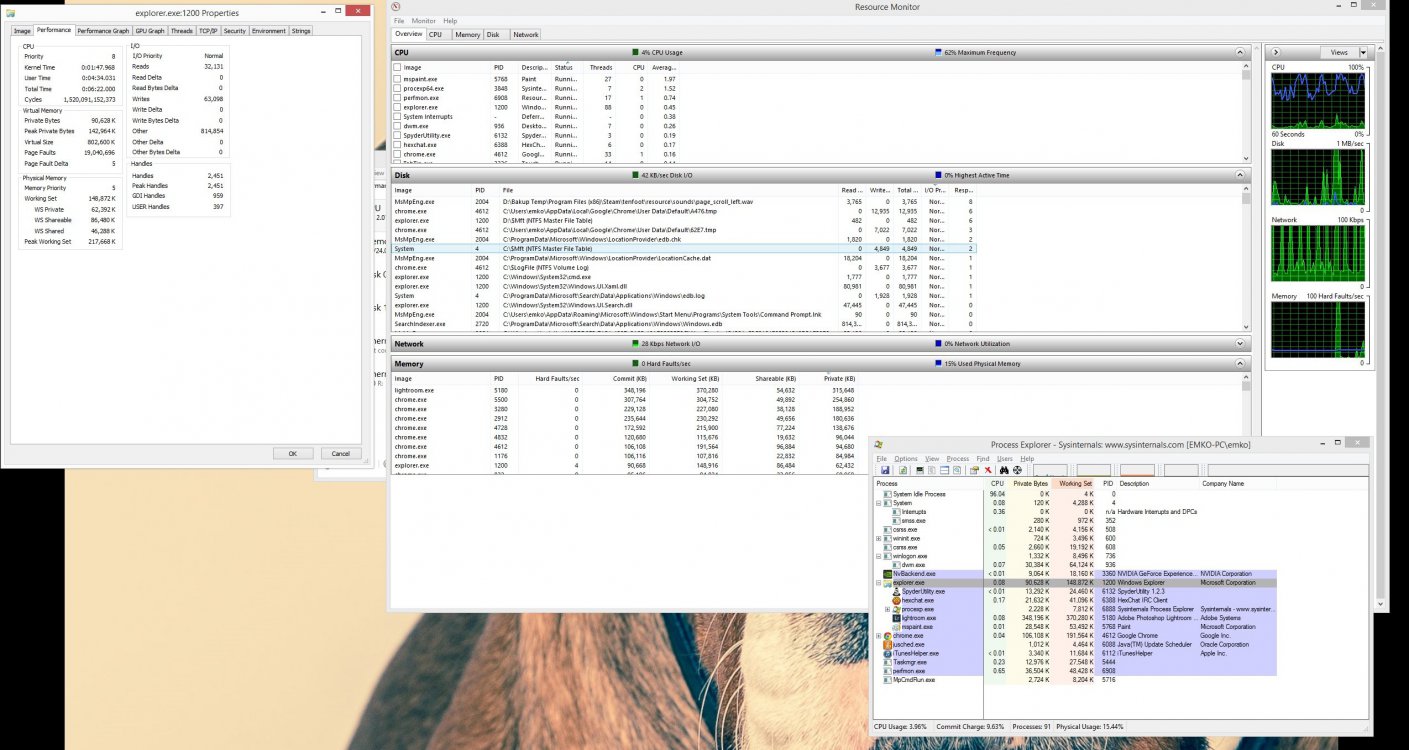Collapse the winlogon.exe tree node
Screen dimensions: 1409x750
point(879,556)
